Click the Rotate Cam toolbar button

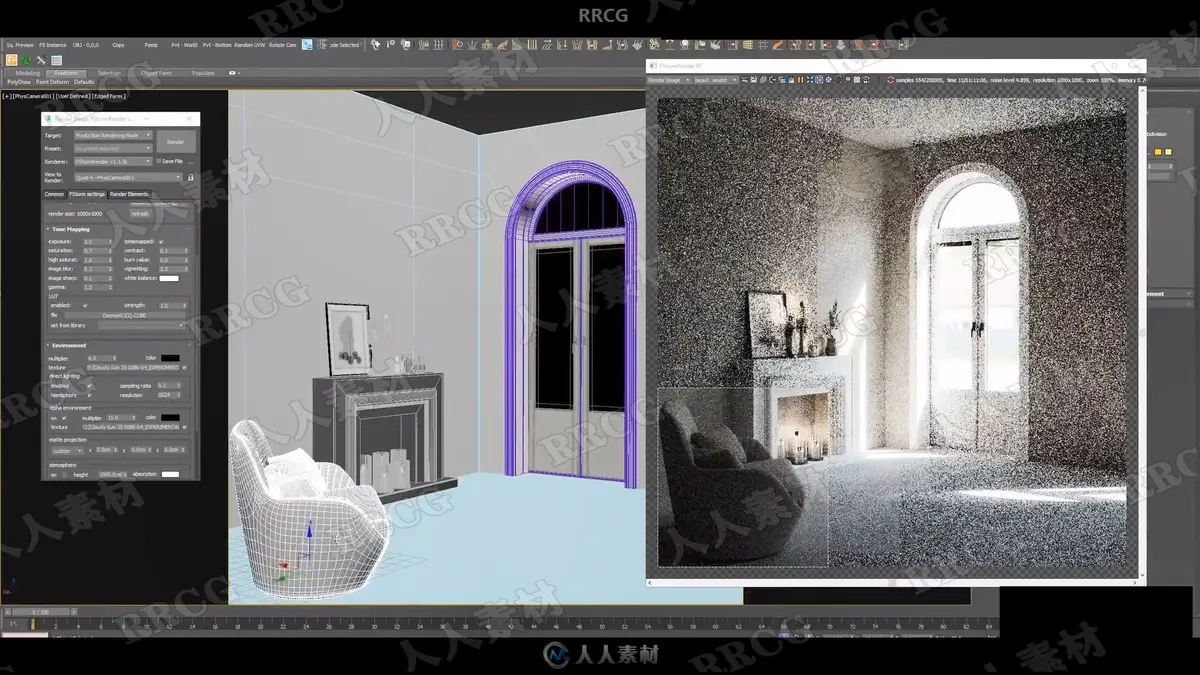click(x=284, y=45)
